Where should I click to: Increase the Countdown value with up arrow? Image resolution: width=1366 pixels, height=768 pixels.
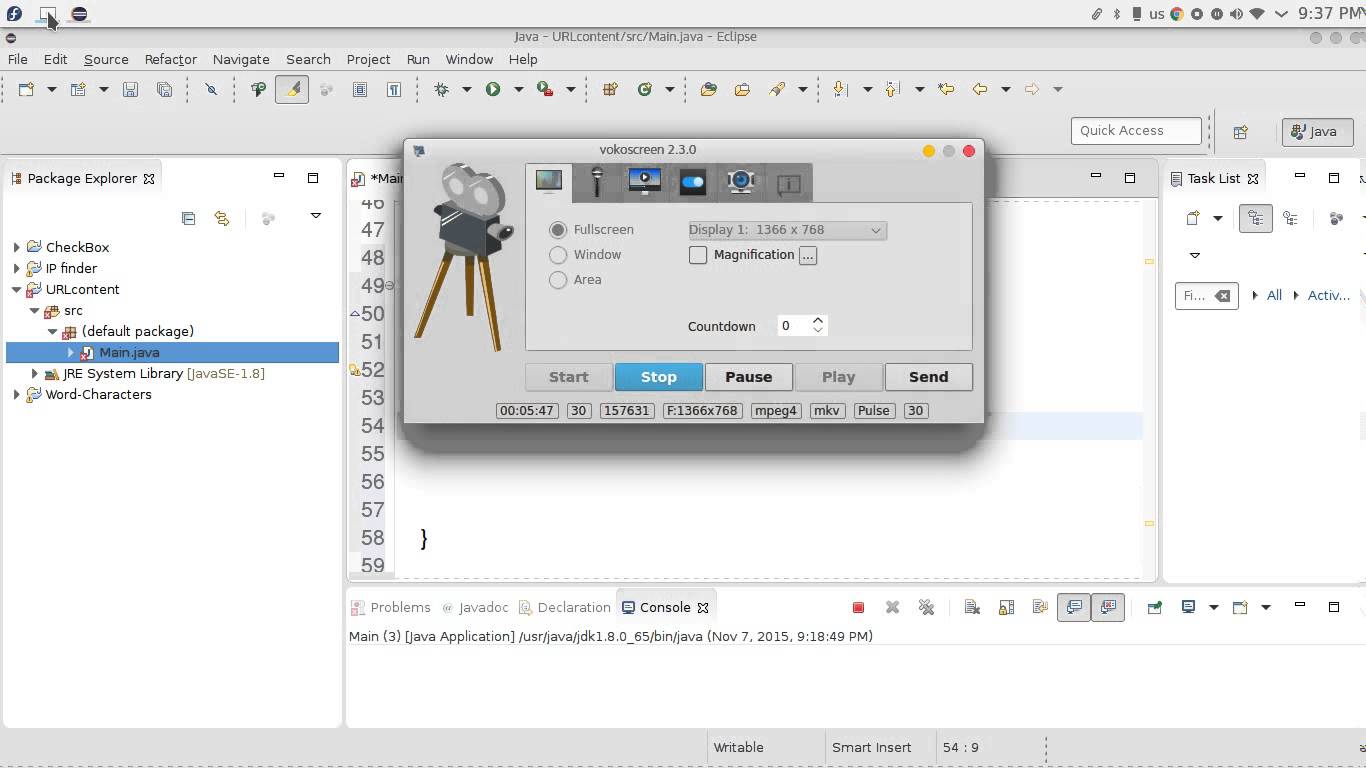pos(818,320)
